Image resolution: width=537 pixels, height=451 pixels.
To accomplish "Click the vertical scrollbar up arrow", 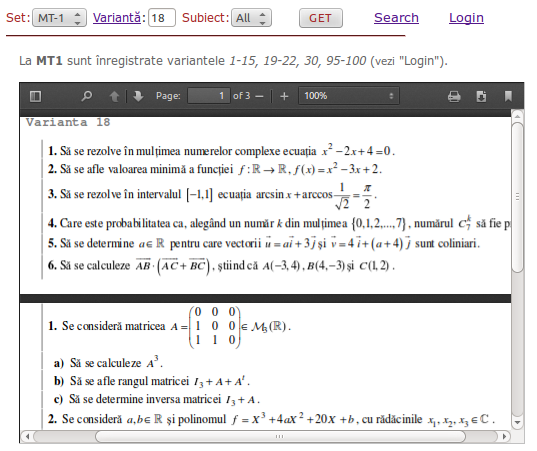I will point(517,116).
